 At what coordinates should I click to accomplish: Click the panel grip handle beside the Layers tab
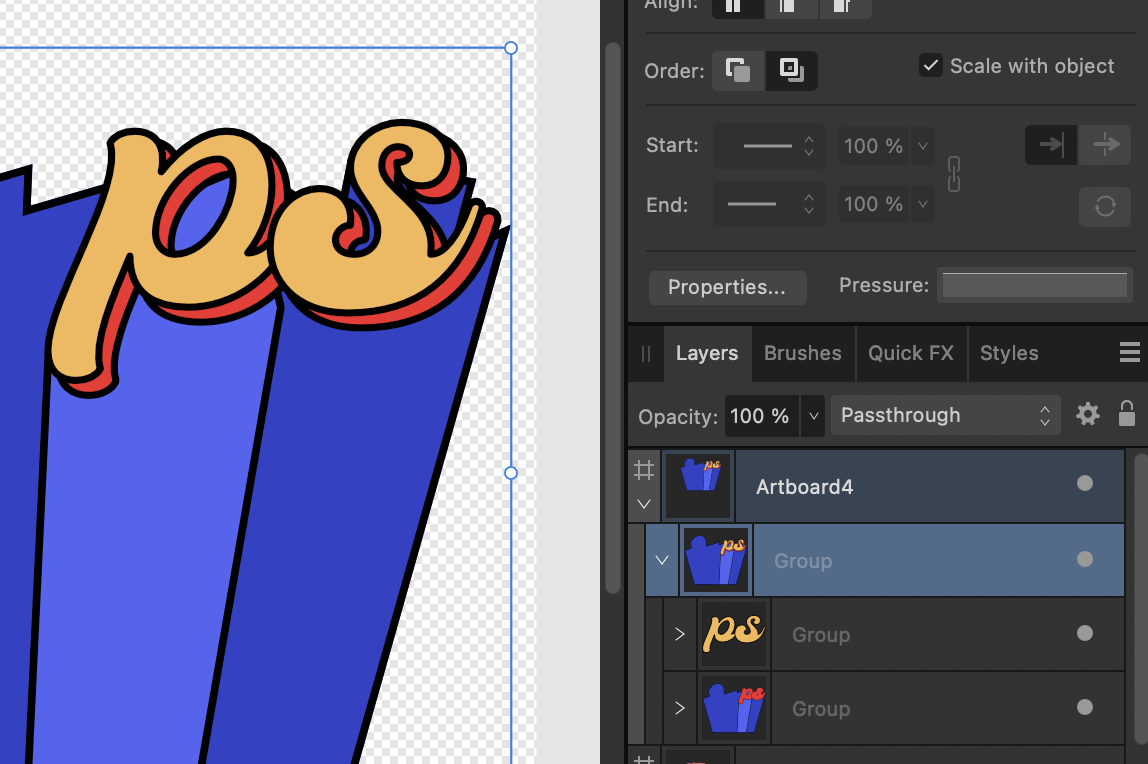[x=646, y=354]
